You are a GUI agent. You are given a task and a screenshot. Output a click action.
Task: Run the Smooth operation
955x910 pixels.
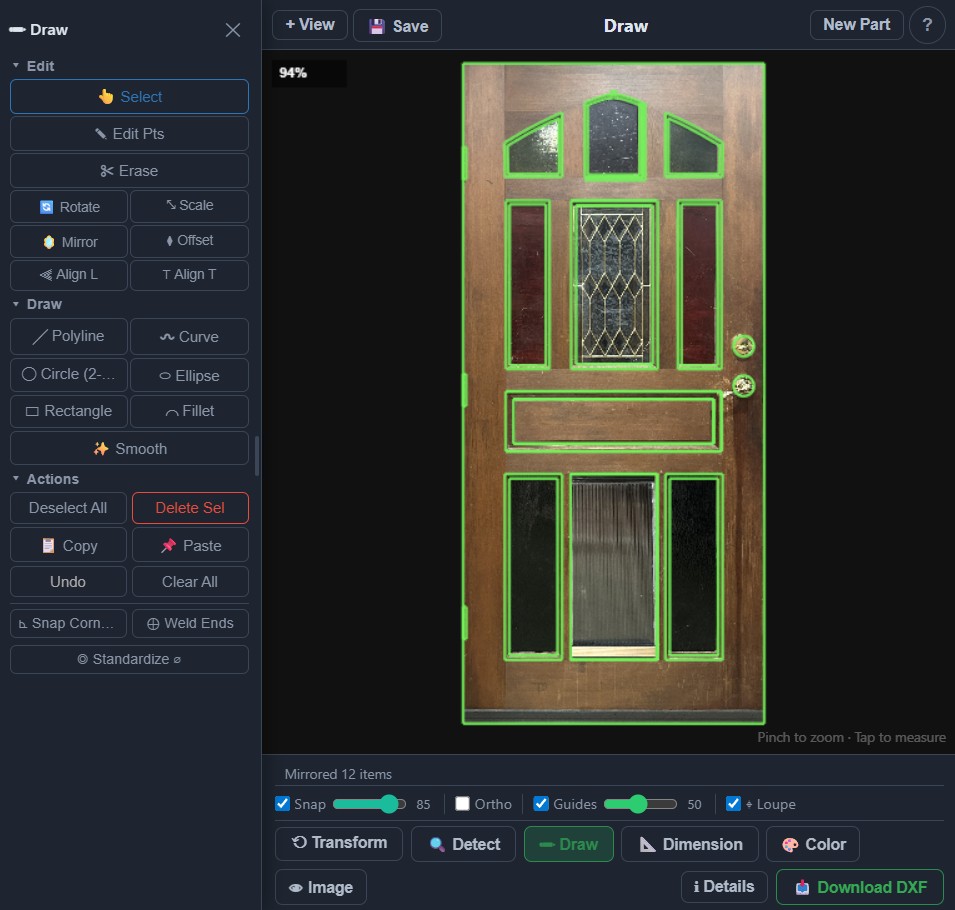(128, 448)
